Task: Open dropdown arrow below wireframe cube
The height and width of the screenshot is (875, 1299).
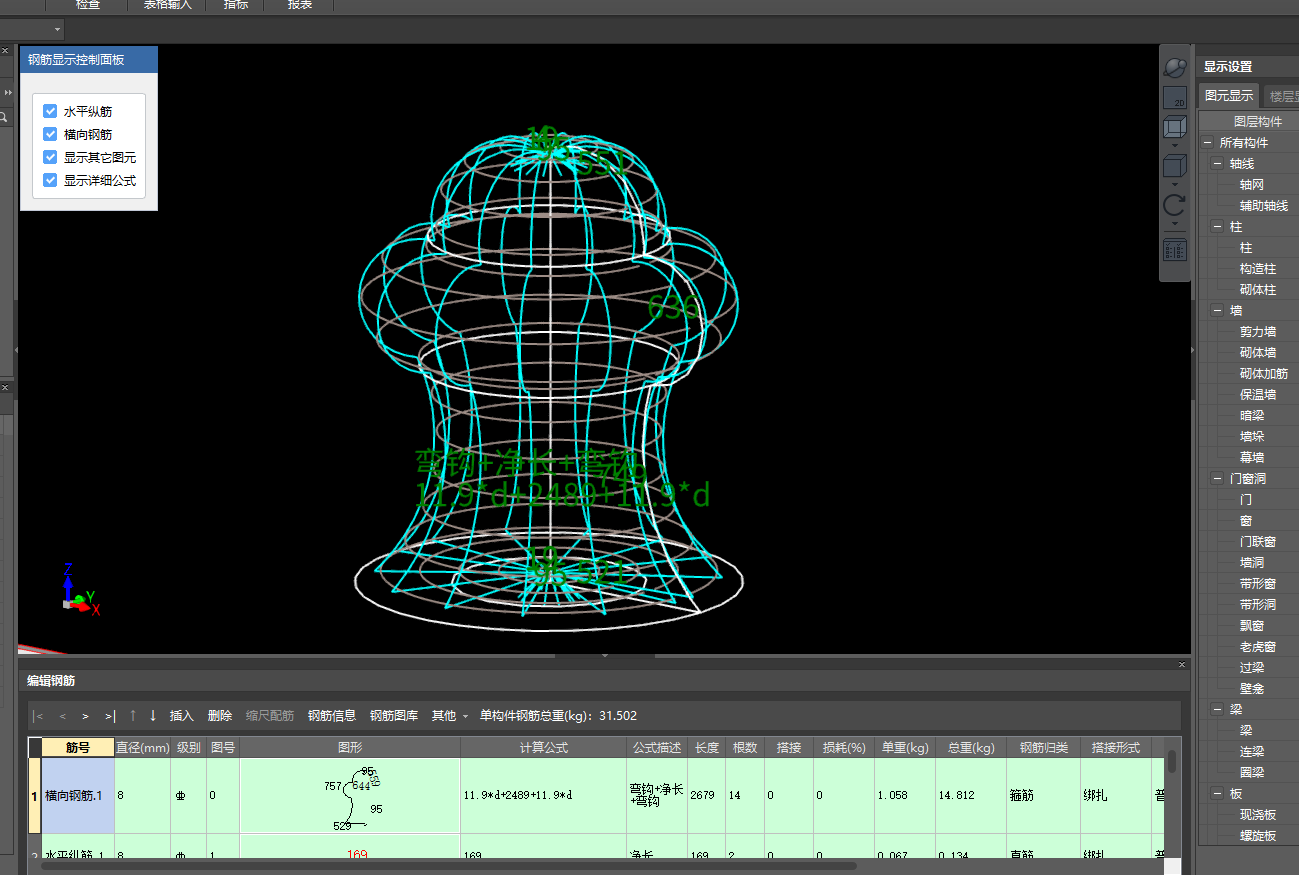Action: (x=1174, y=145)
